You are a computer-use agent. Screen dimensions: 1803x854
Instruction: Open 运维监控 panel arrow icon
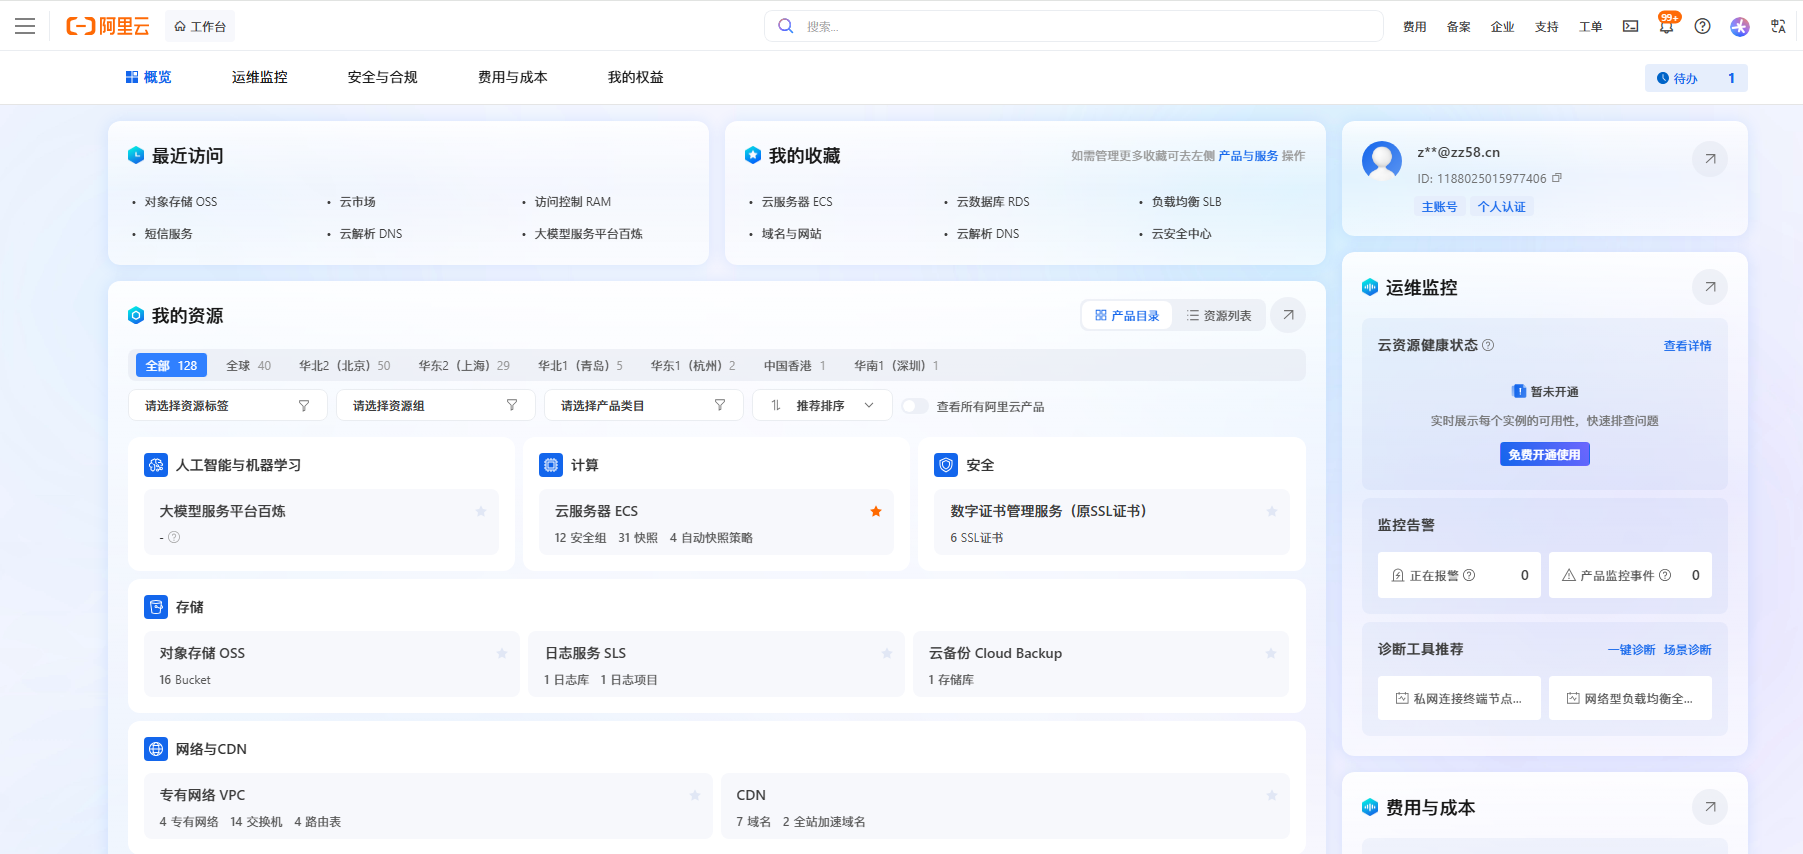coord(1710,287)
